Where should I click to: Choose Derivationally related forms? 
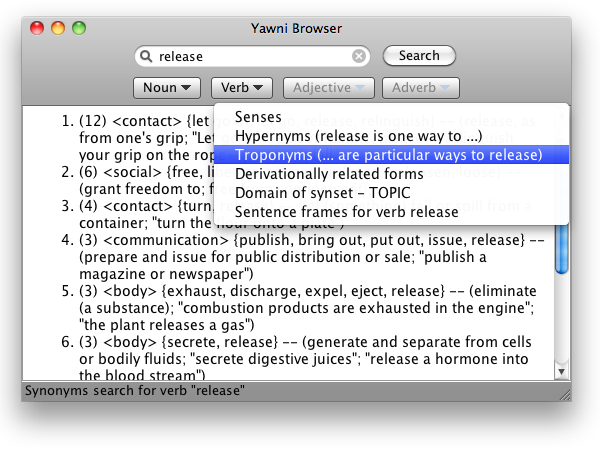click(x=391, y=174)
